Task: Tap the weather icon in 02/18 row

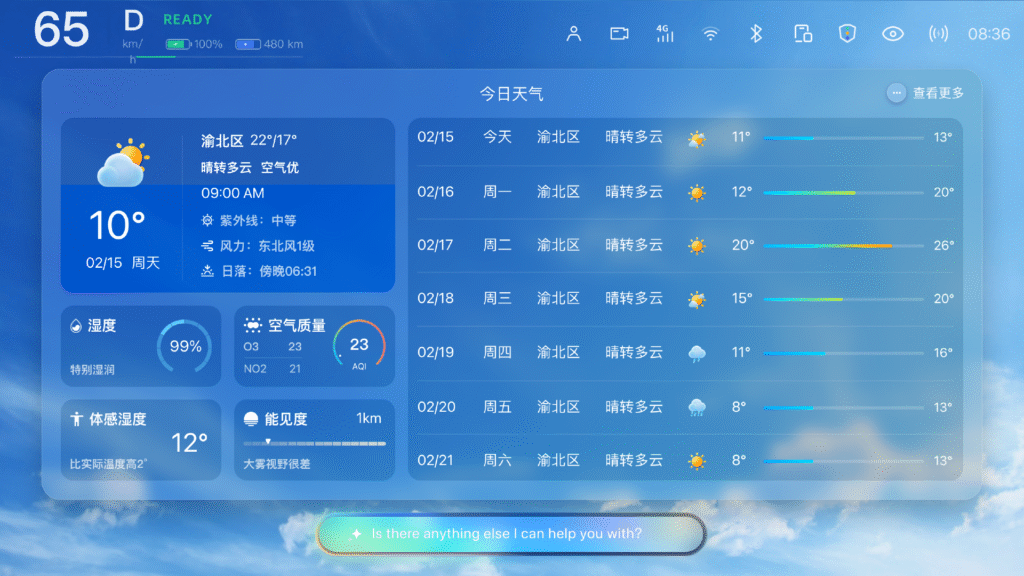Action: (697, 300)
